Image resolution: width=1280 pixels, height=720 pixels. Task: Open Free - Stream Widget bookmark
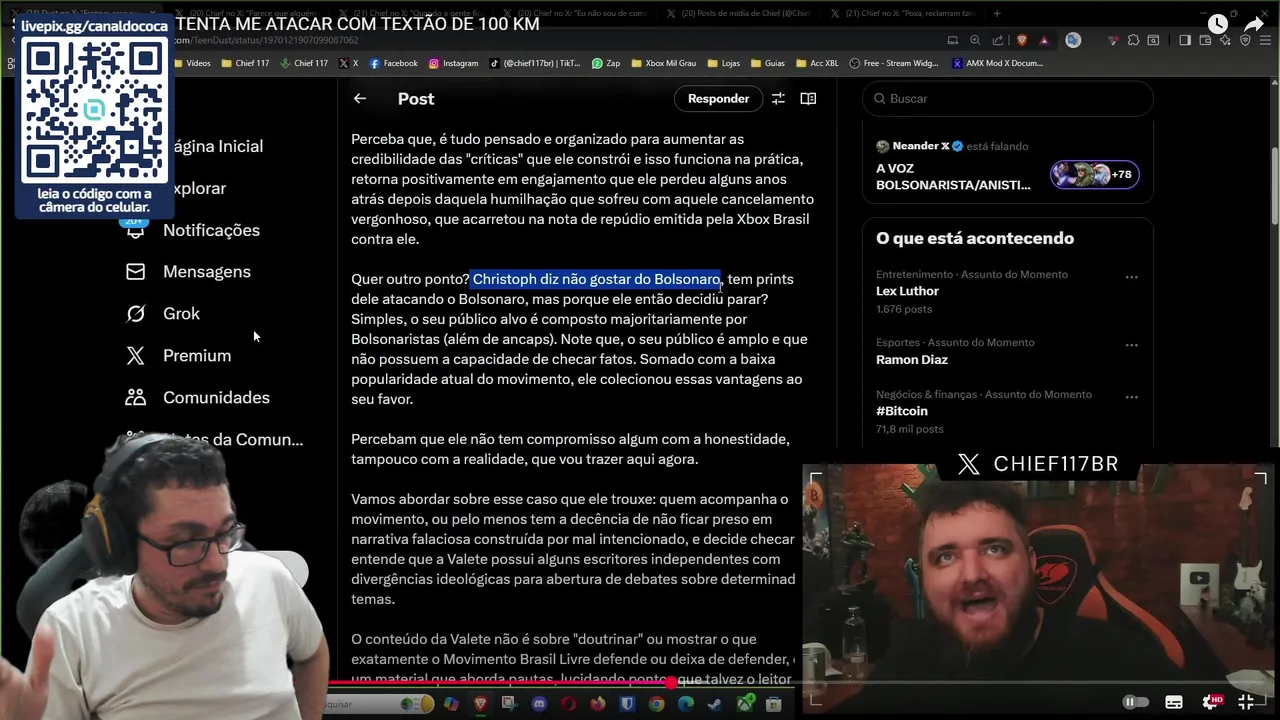896,63
